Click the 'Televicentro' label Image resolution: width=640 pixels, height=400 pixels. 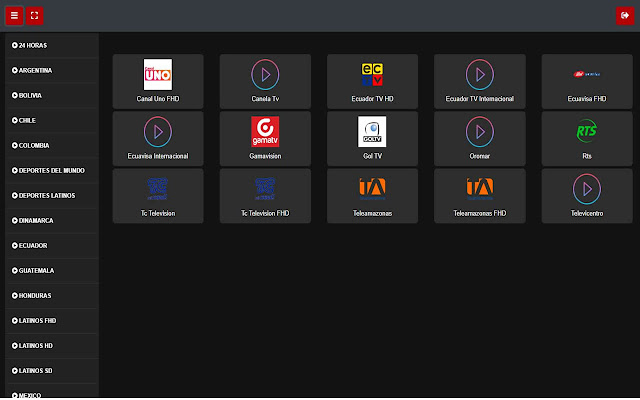tap(587, 213)
